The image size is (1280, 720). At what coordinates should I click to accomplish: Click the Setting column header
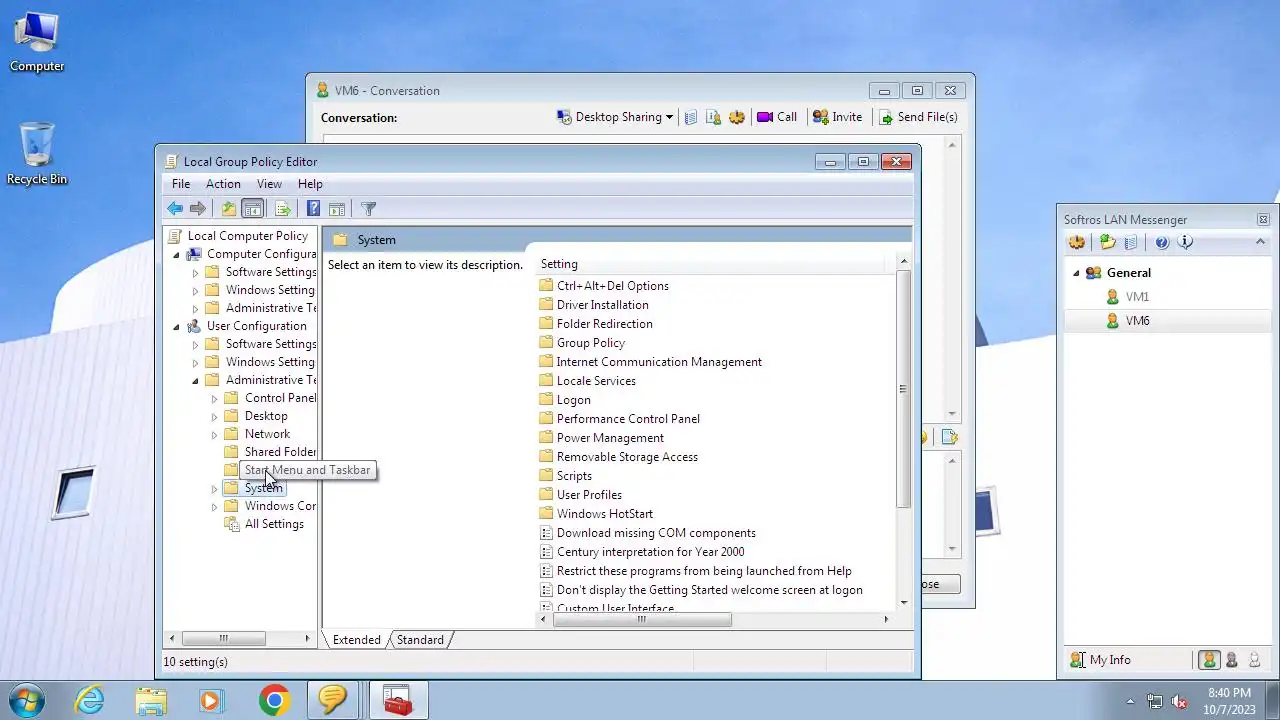tap(711, 264)
